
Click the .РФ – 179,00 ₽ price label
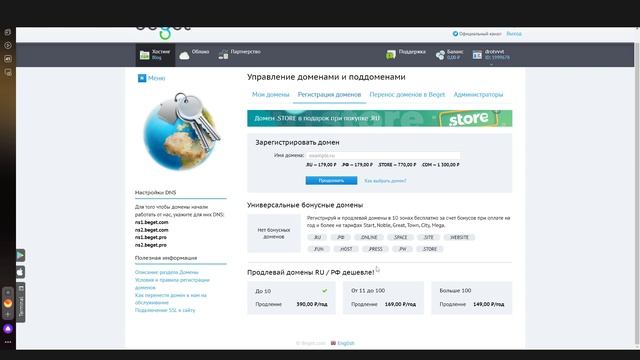tap(357, 165)
